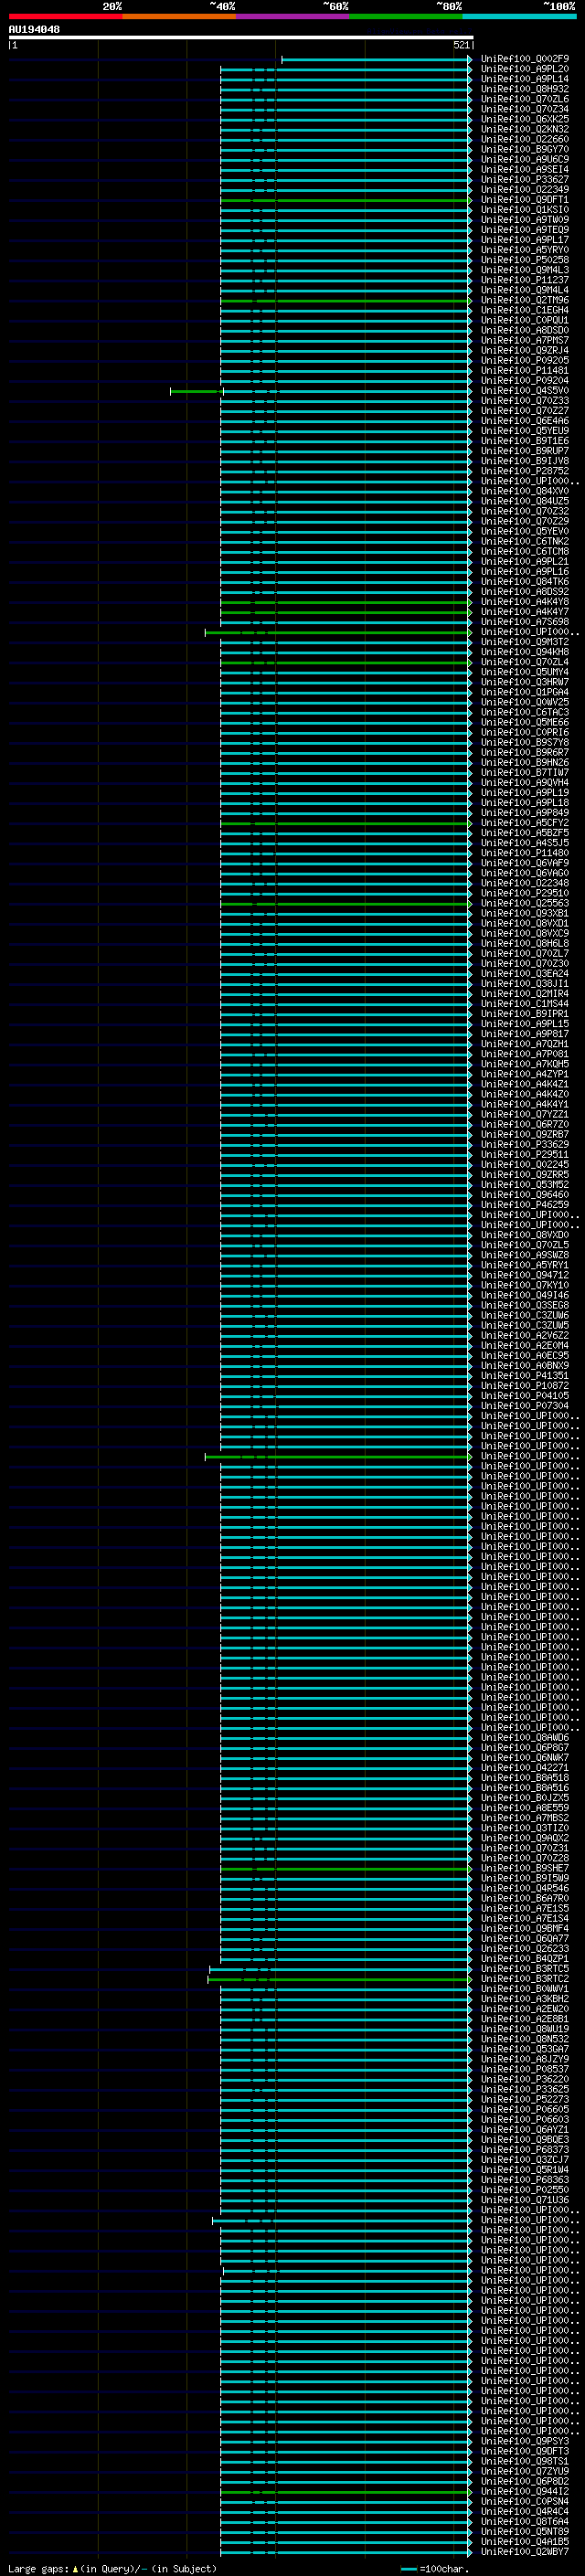Click the UniRef100_B3RTC5 label
The image size is (585, 2576).
pyautogui.click(x=525, y=1968)
